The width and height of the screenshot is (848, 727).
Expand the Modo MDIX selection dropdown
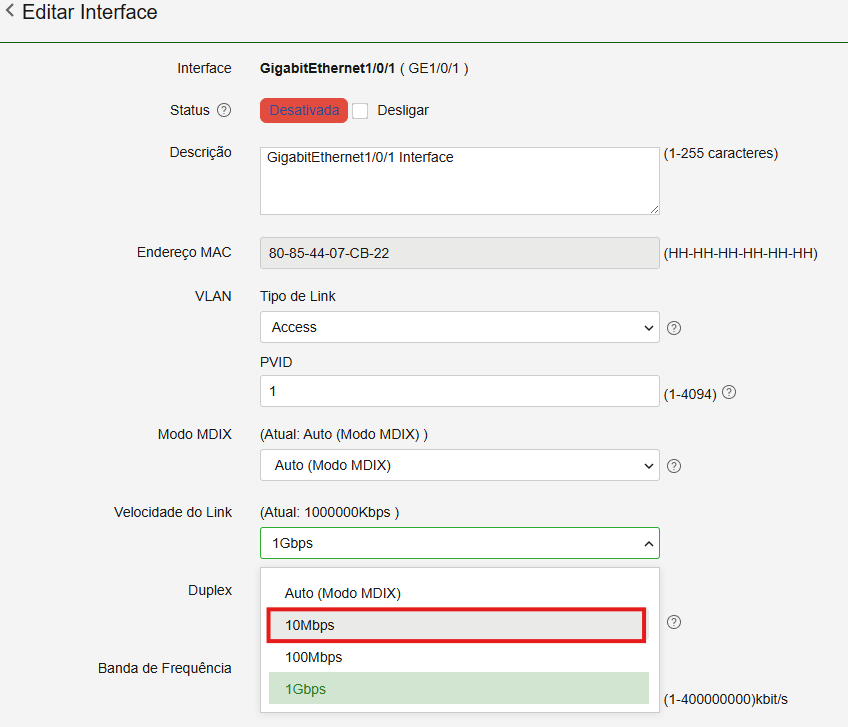[459, 466]
